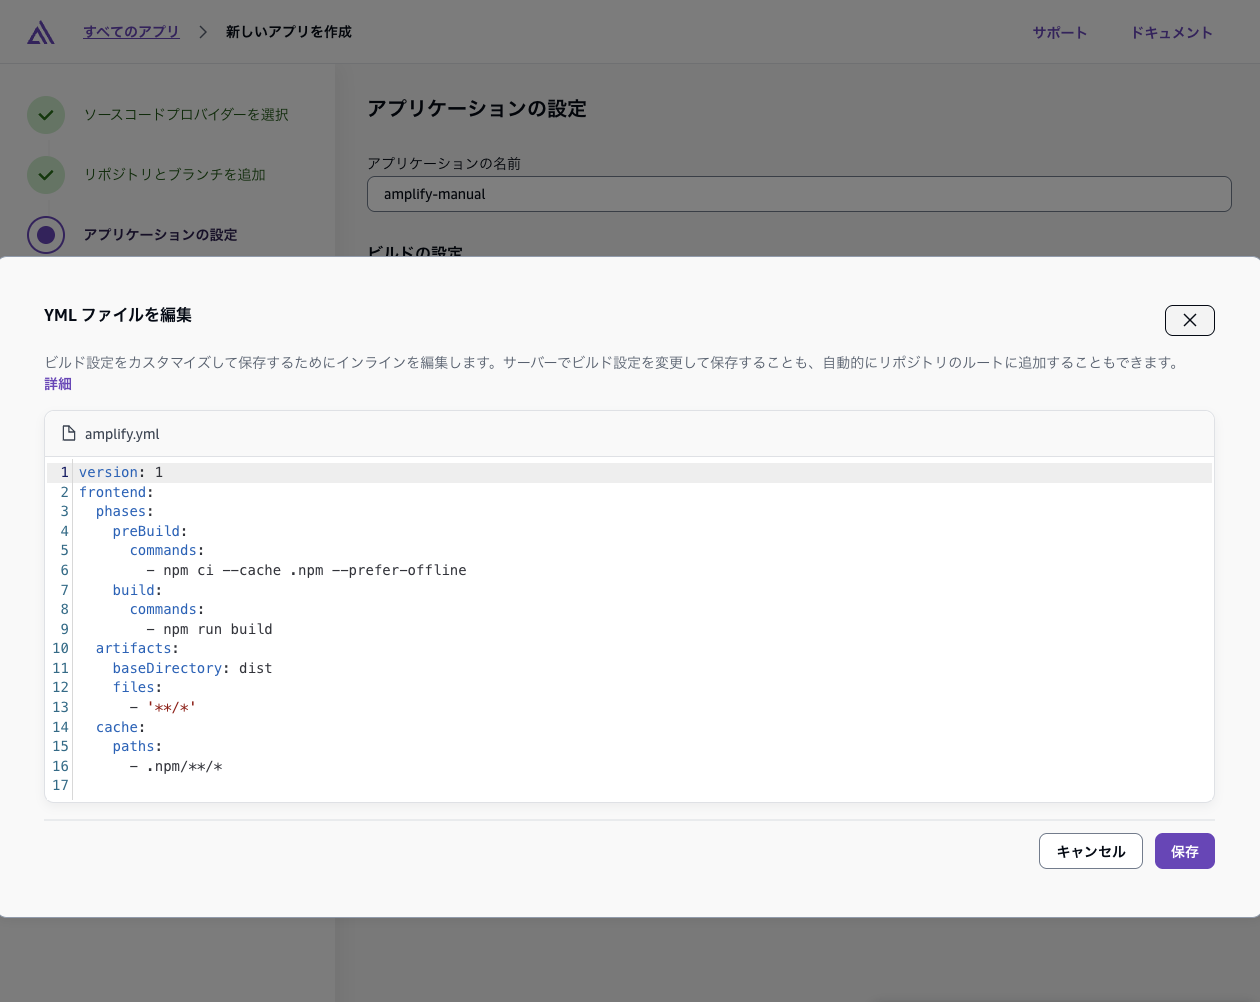This screenshot has width=1260, height=1002.
Task: Go to リポジトリとブランチを追加 step
Action: 175,175
